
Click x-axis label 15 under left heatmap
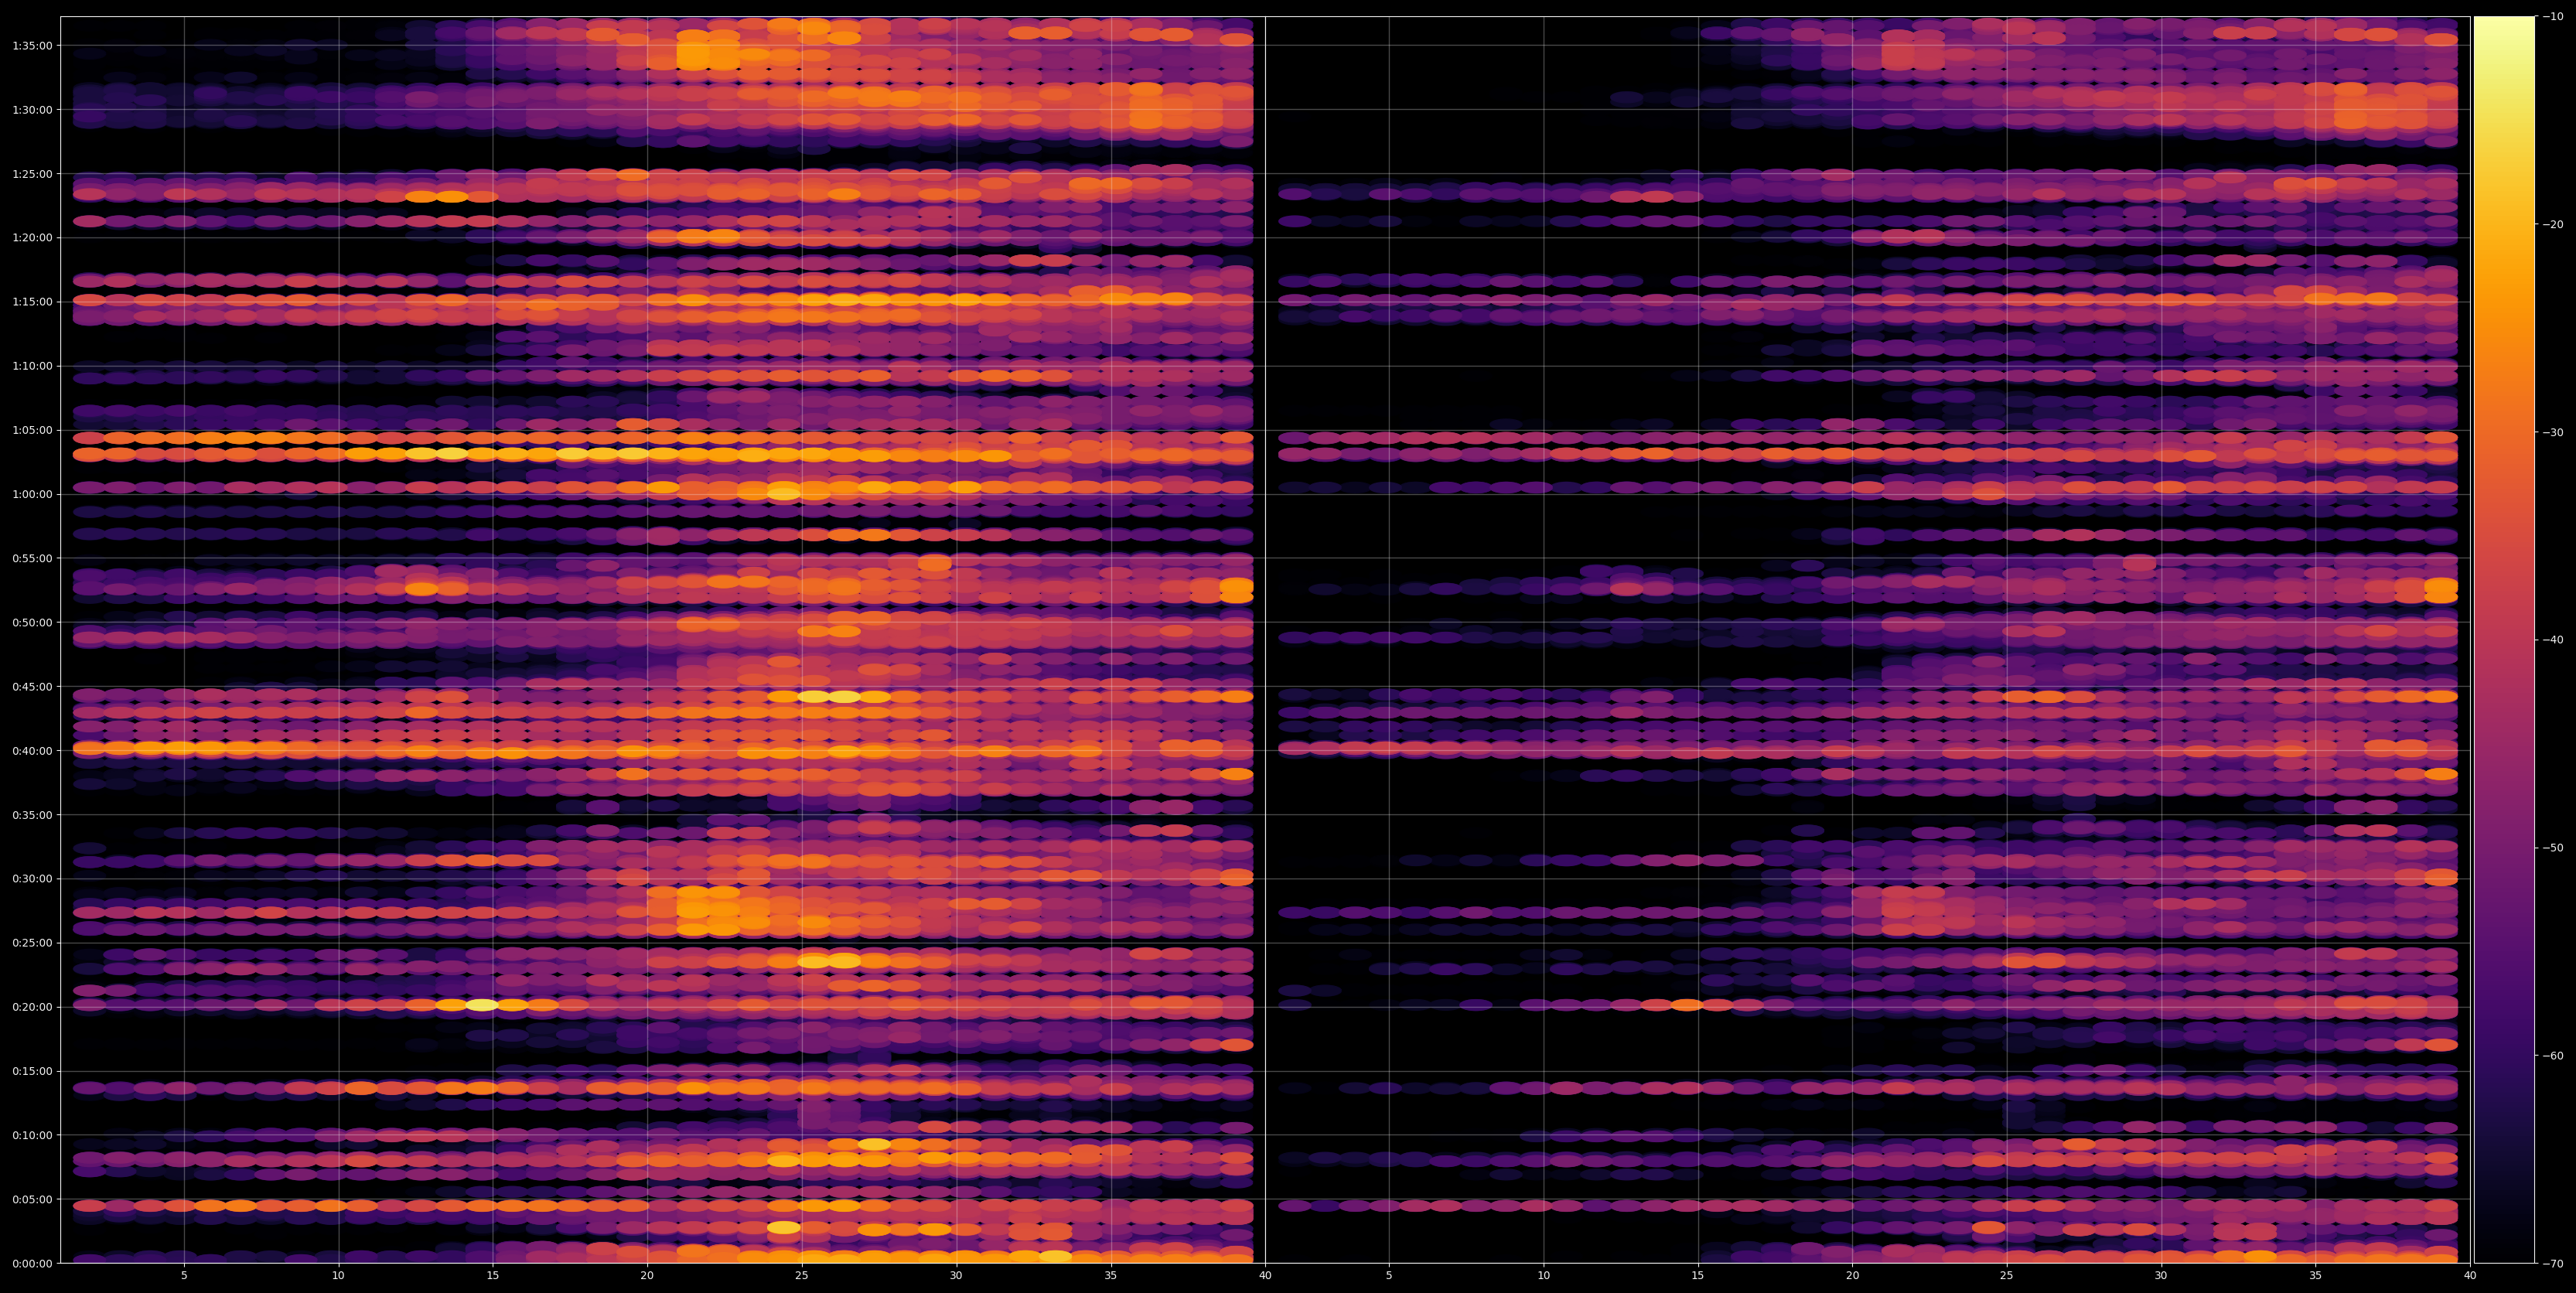(x=493, y=1276)
